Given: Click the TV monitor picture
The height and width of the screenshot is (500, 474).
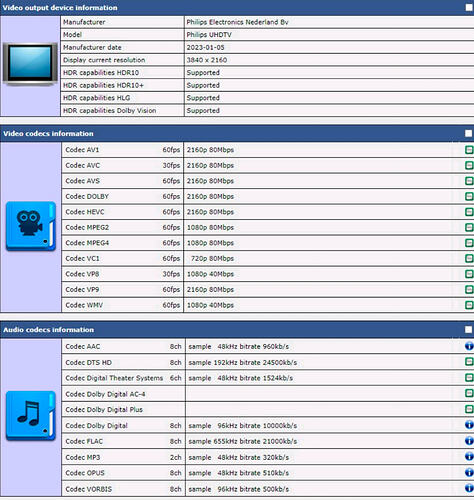Looking at the screenshot, I should pyautogui.click(x=30, y=64).
